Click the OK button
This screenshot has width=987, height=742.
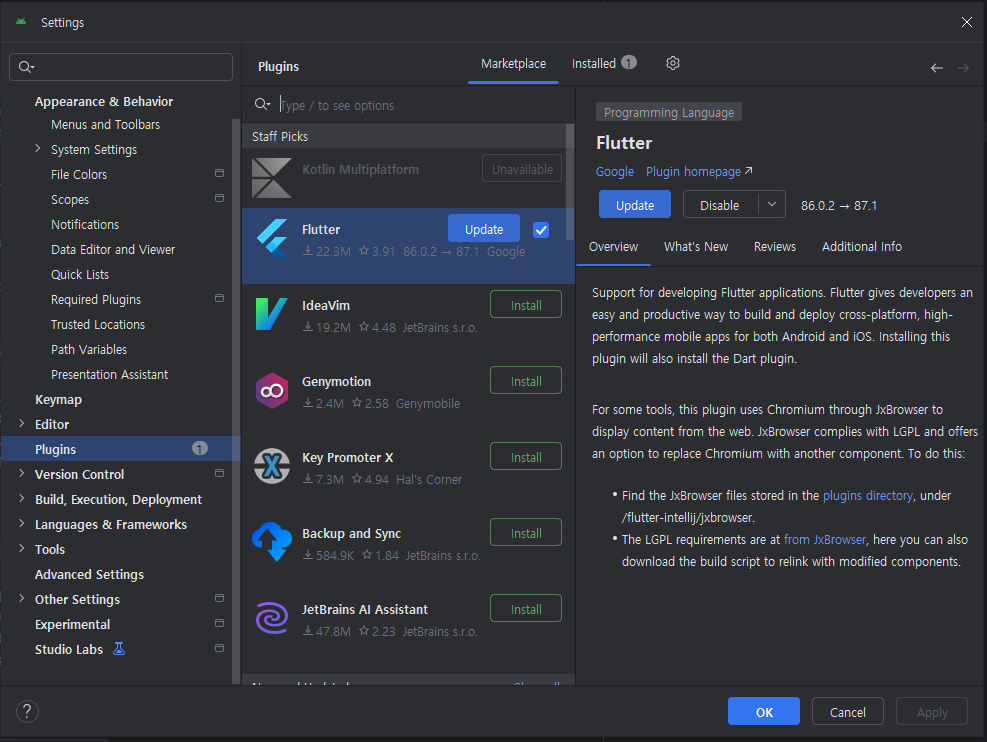pos(764,712)
